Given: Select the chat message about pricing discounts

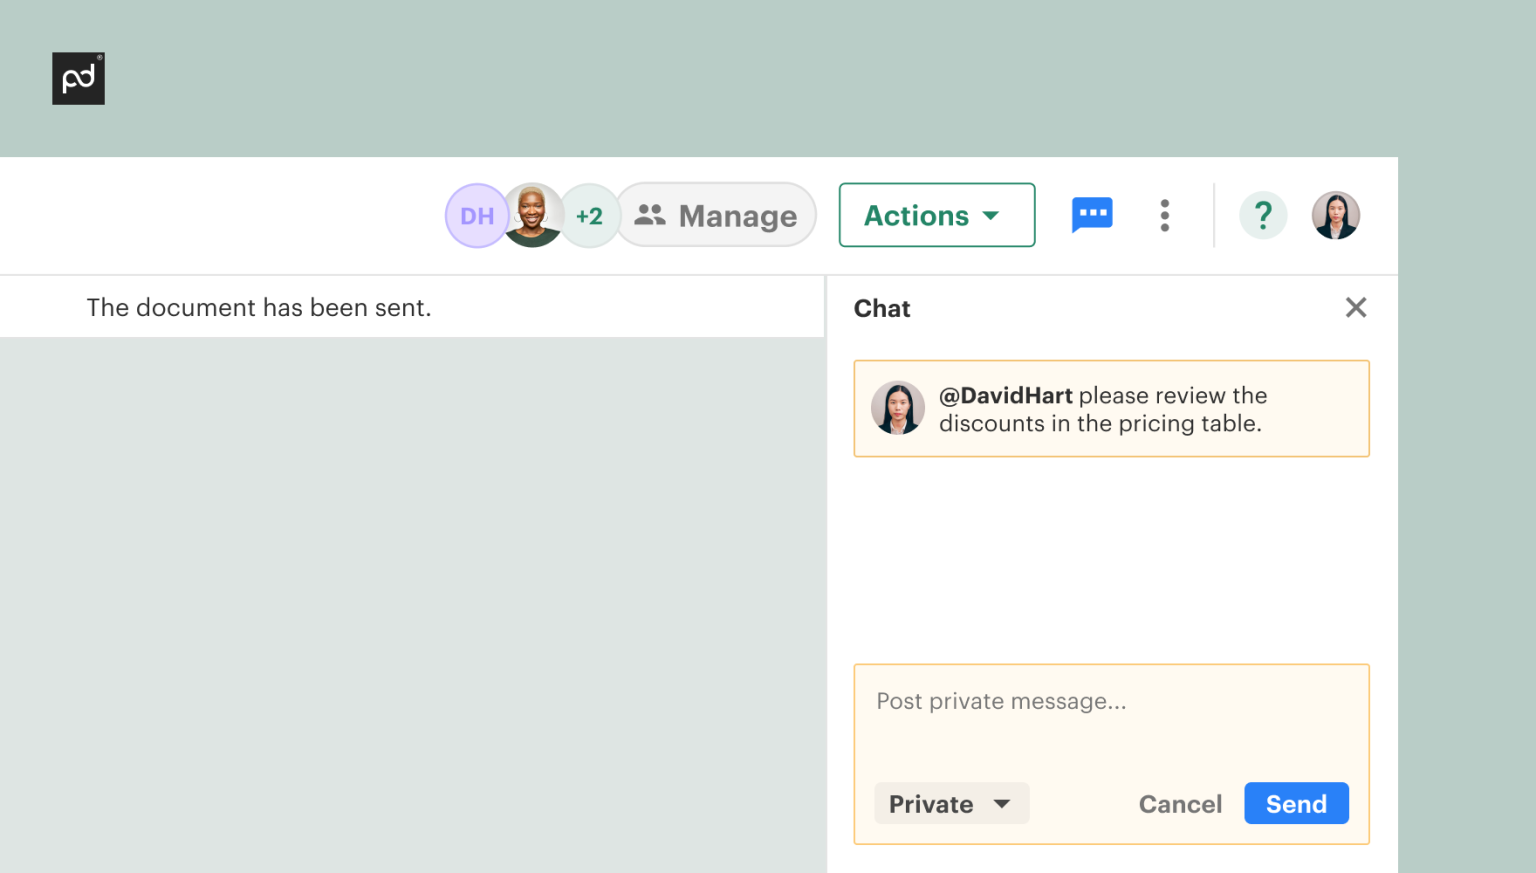Looking at the screenshot, I should [x=1111, y=408].
